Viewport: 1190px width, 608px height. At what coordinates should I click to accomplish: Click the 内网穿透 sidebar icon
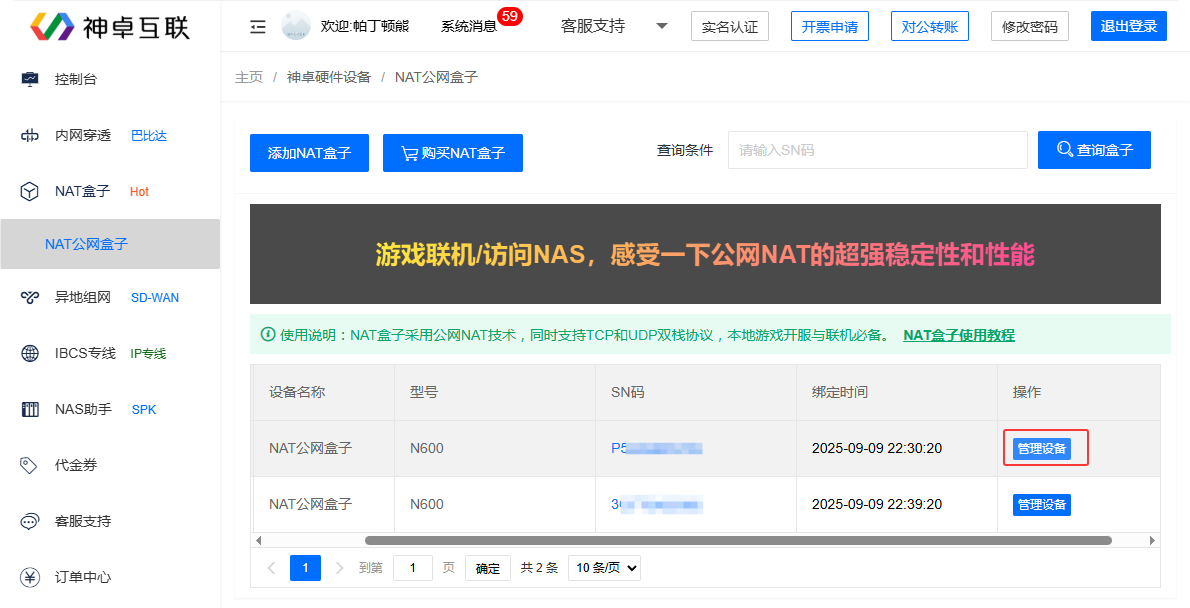click(30, 135)
